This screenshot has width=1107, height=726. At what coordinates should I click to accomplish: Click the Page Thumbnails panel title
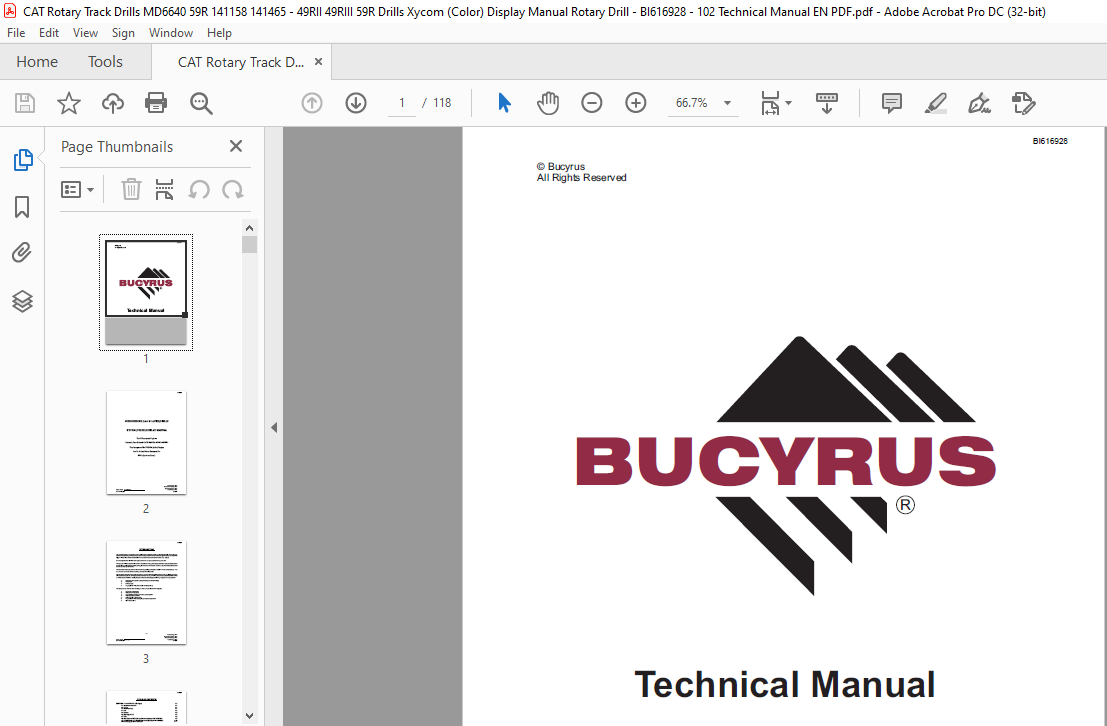click(116, 147)
